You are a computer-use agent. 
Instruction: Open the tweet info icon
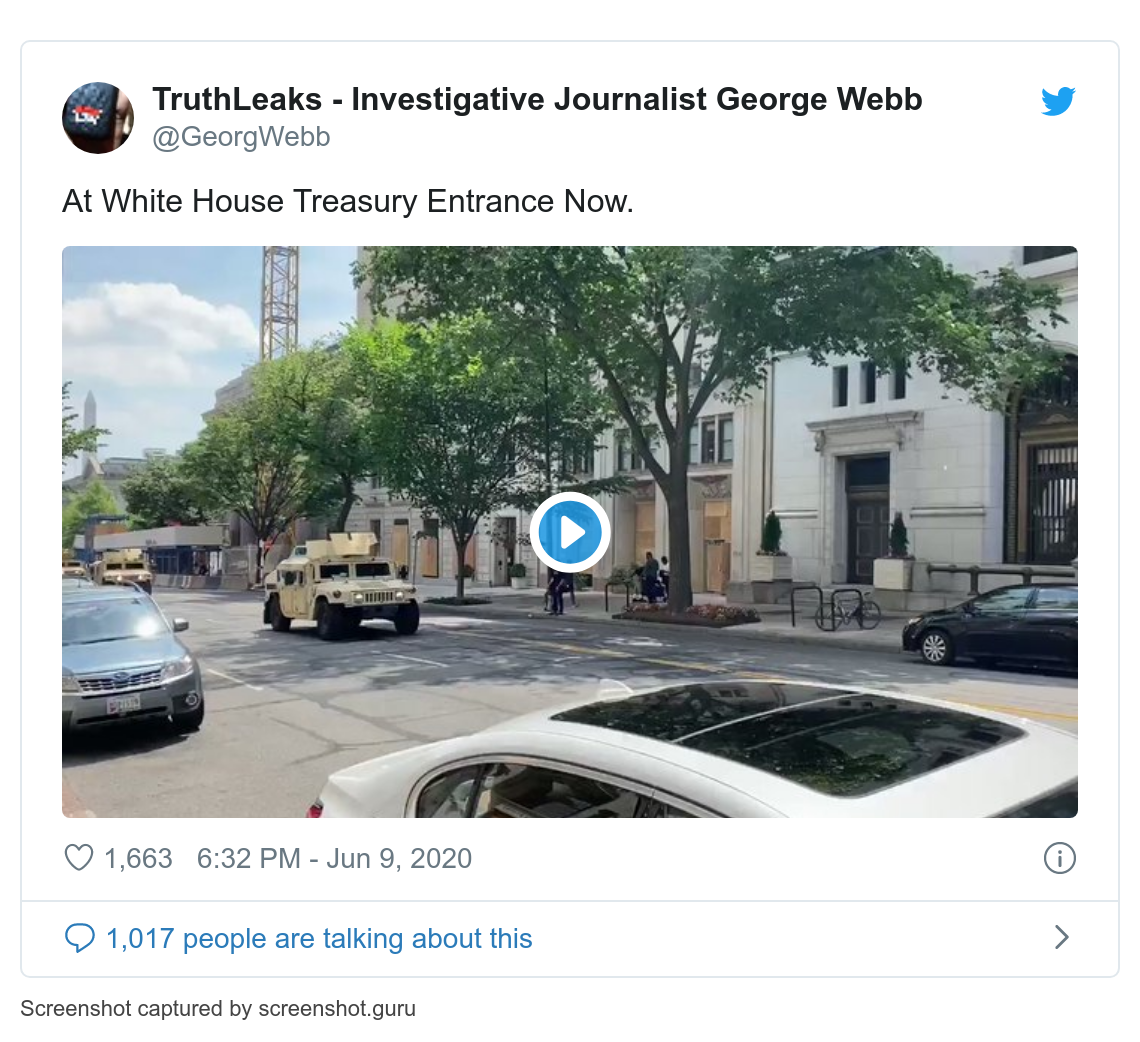pos(1059,858)
